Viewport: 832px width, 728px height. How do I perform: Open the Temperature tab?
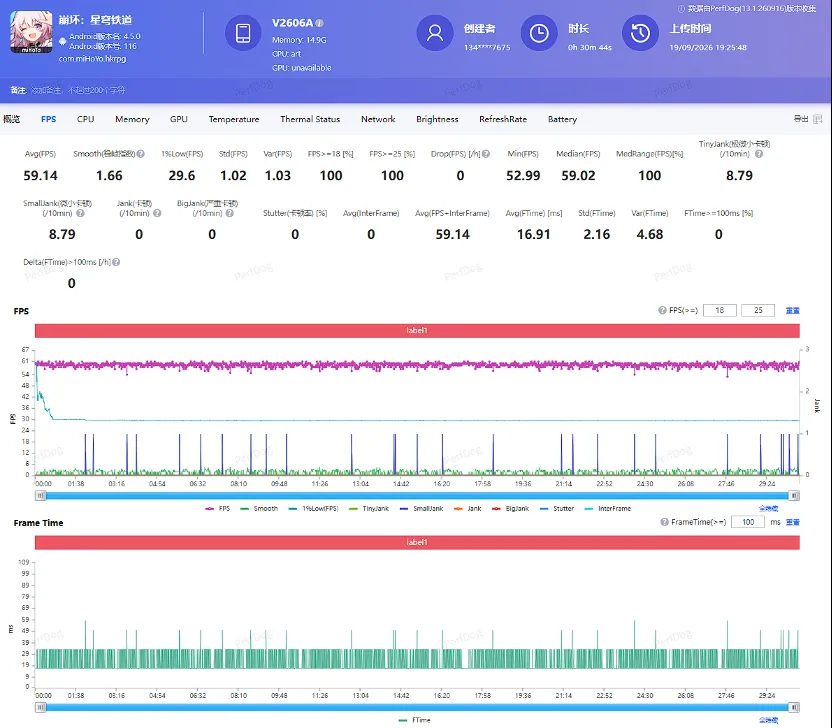pyautogui.click(x=234, y=119)
